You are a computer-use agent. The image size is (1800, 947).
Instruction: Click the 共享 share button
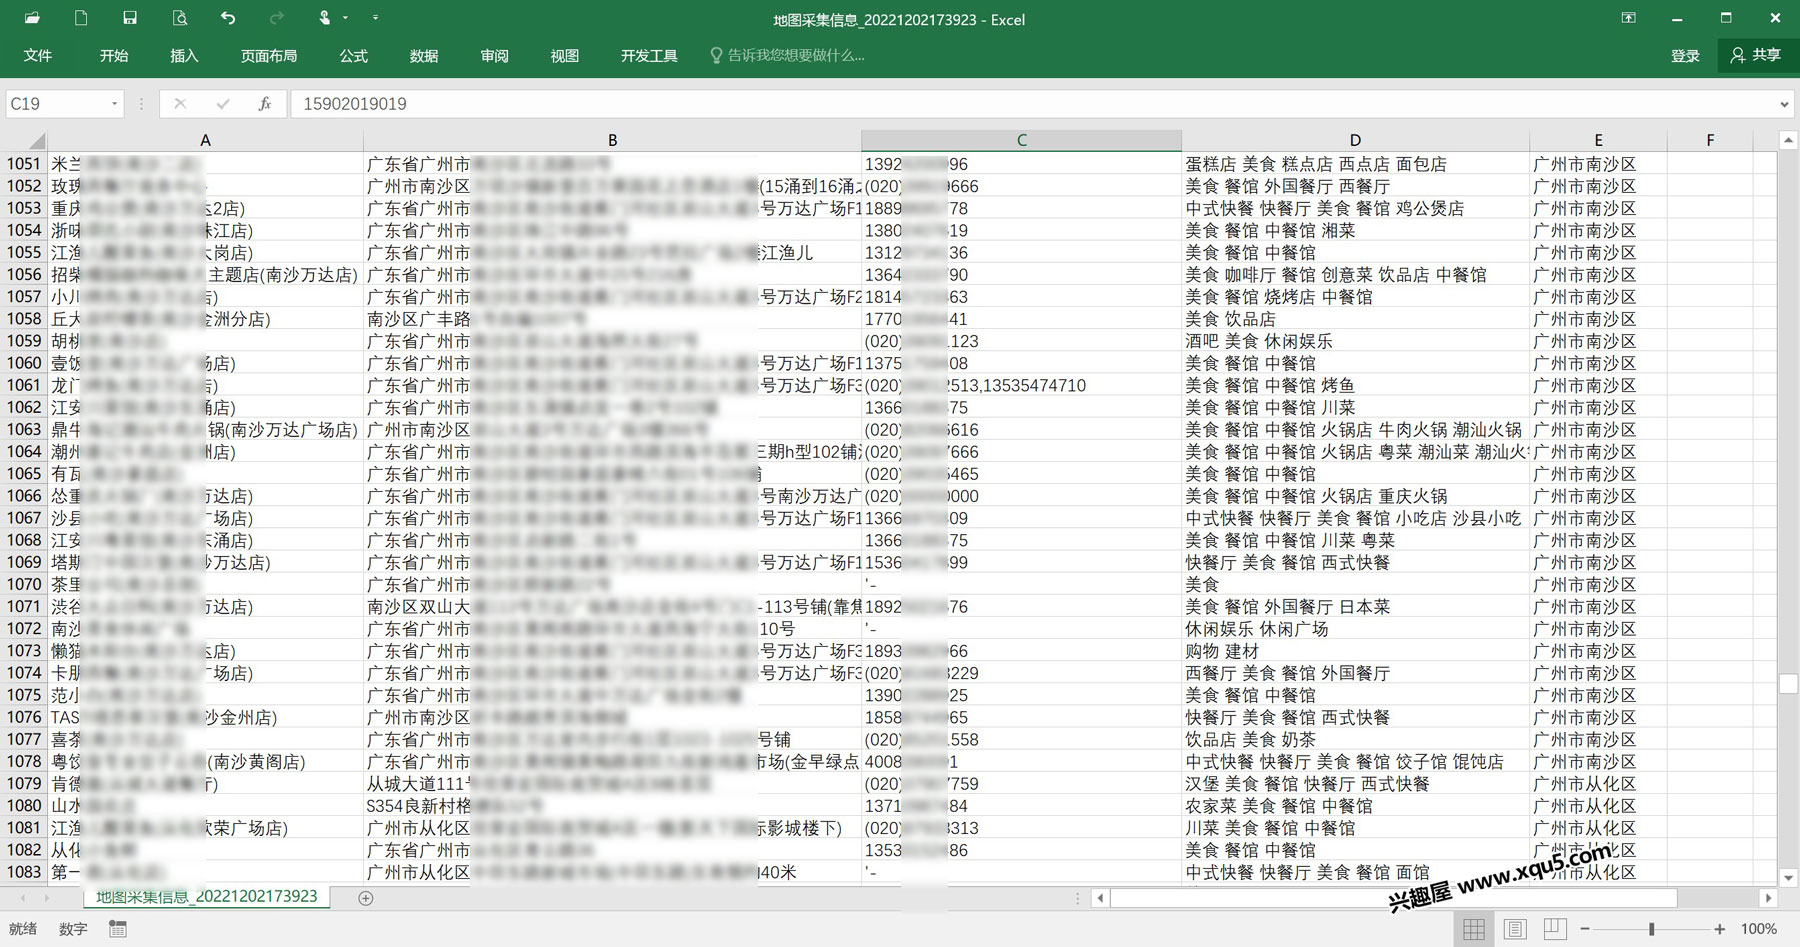click(x=1757, y=56)
